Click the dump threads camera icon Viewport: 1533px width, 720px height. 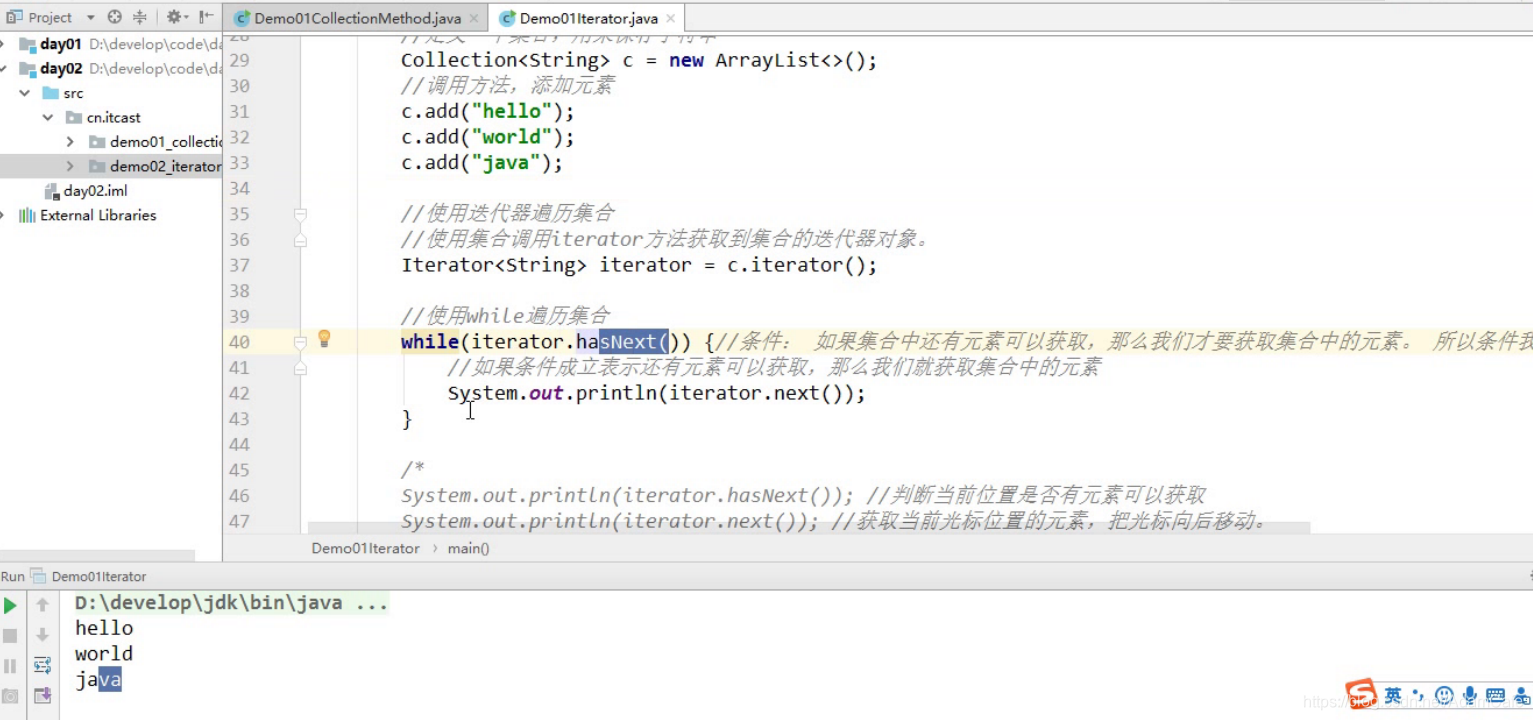10,695
